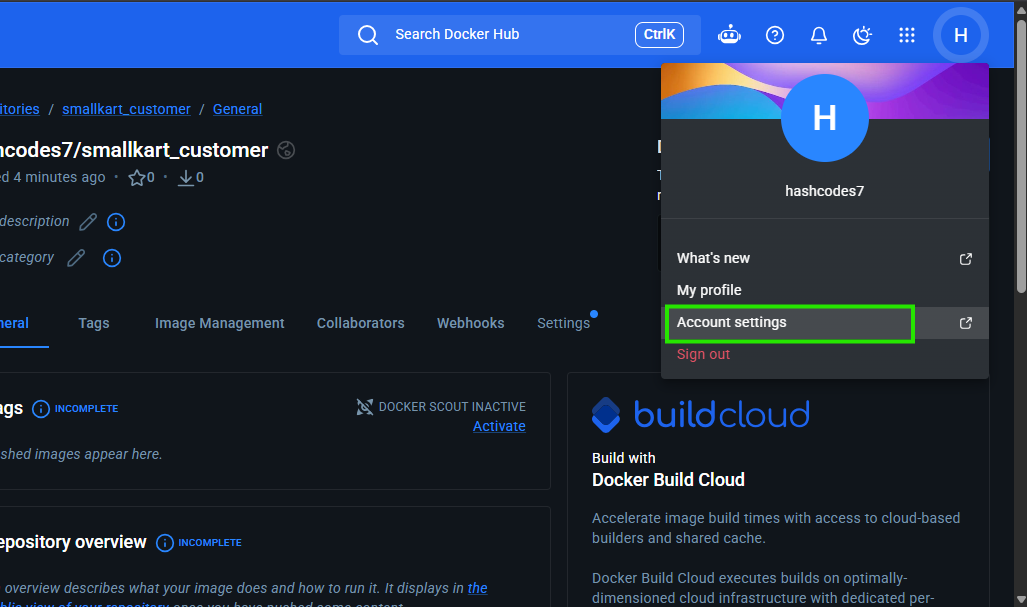Open the Ask Gordon robot assistant icon
The height and width of the screenshot is (607, 1027).
point(729,35)
